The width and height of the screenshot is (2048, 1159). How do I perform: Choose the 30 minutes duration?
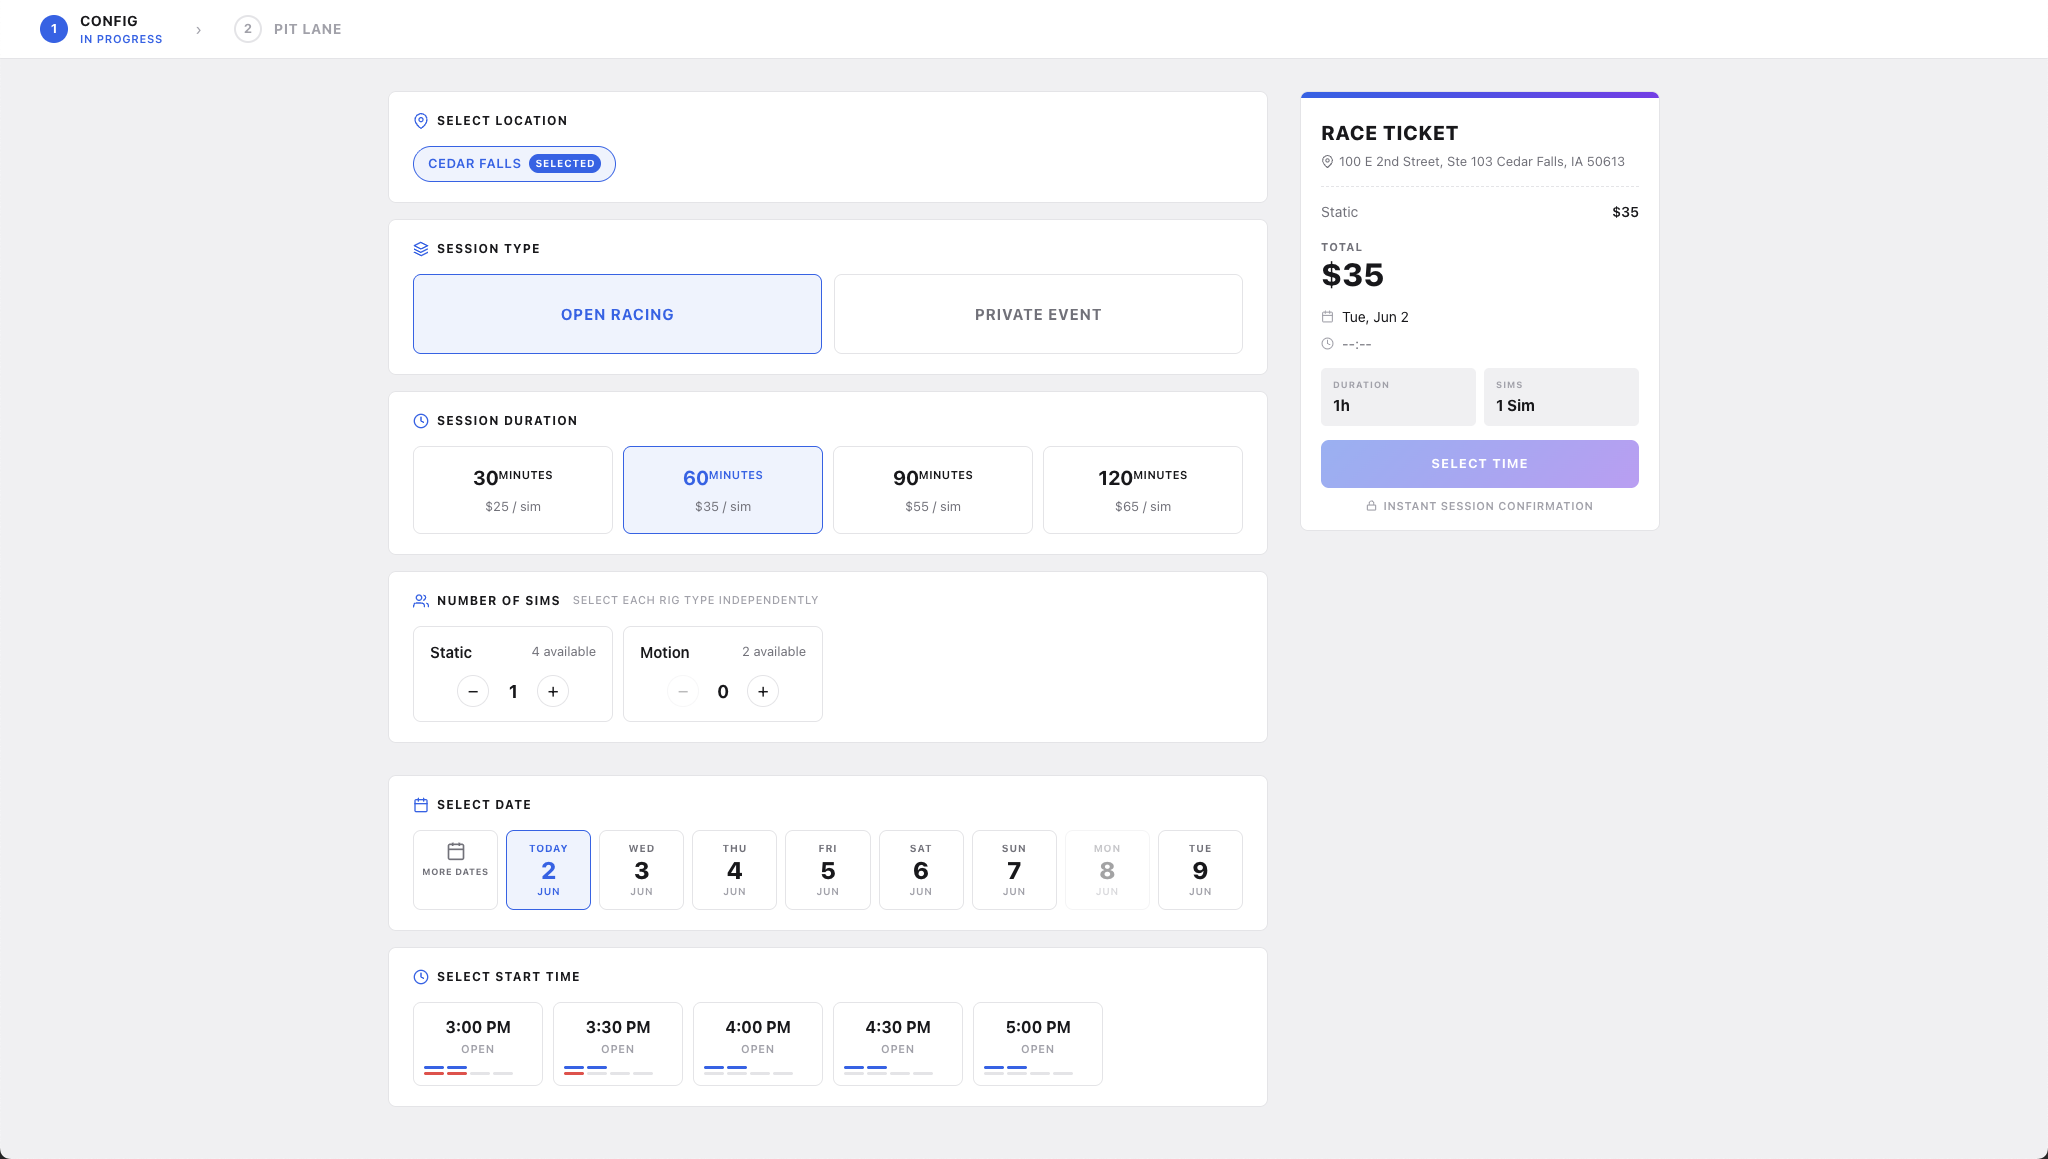pos(513,490)
